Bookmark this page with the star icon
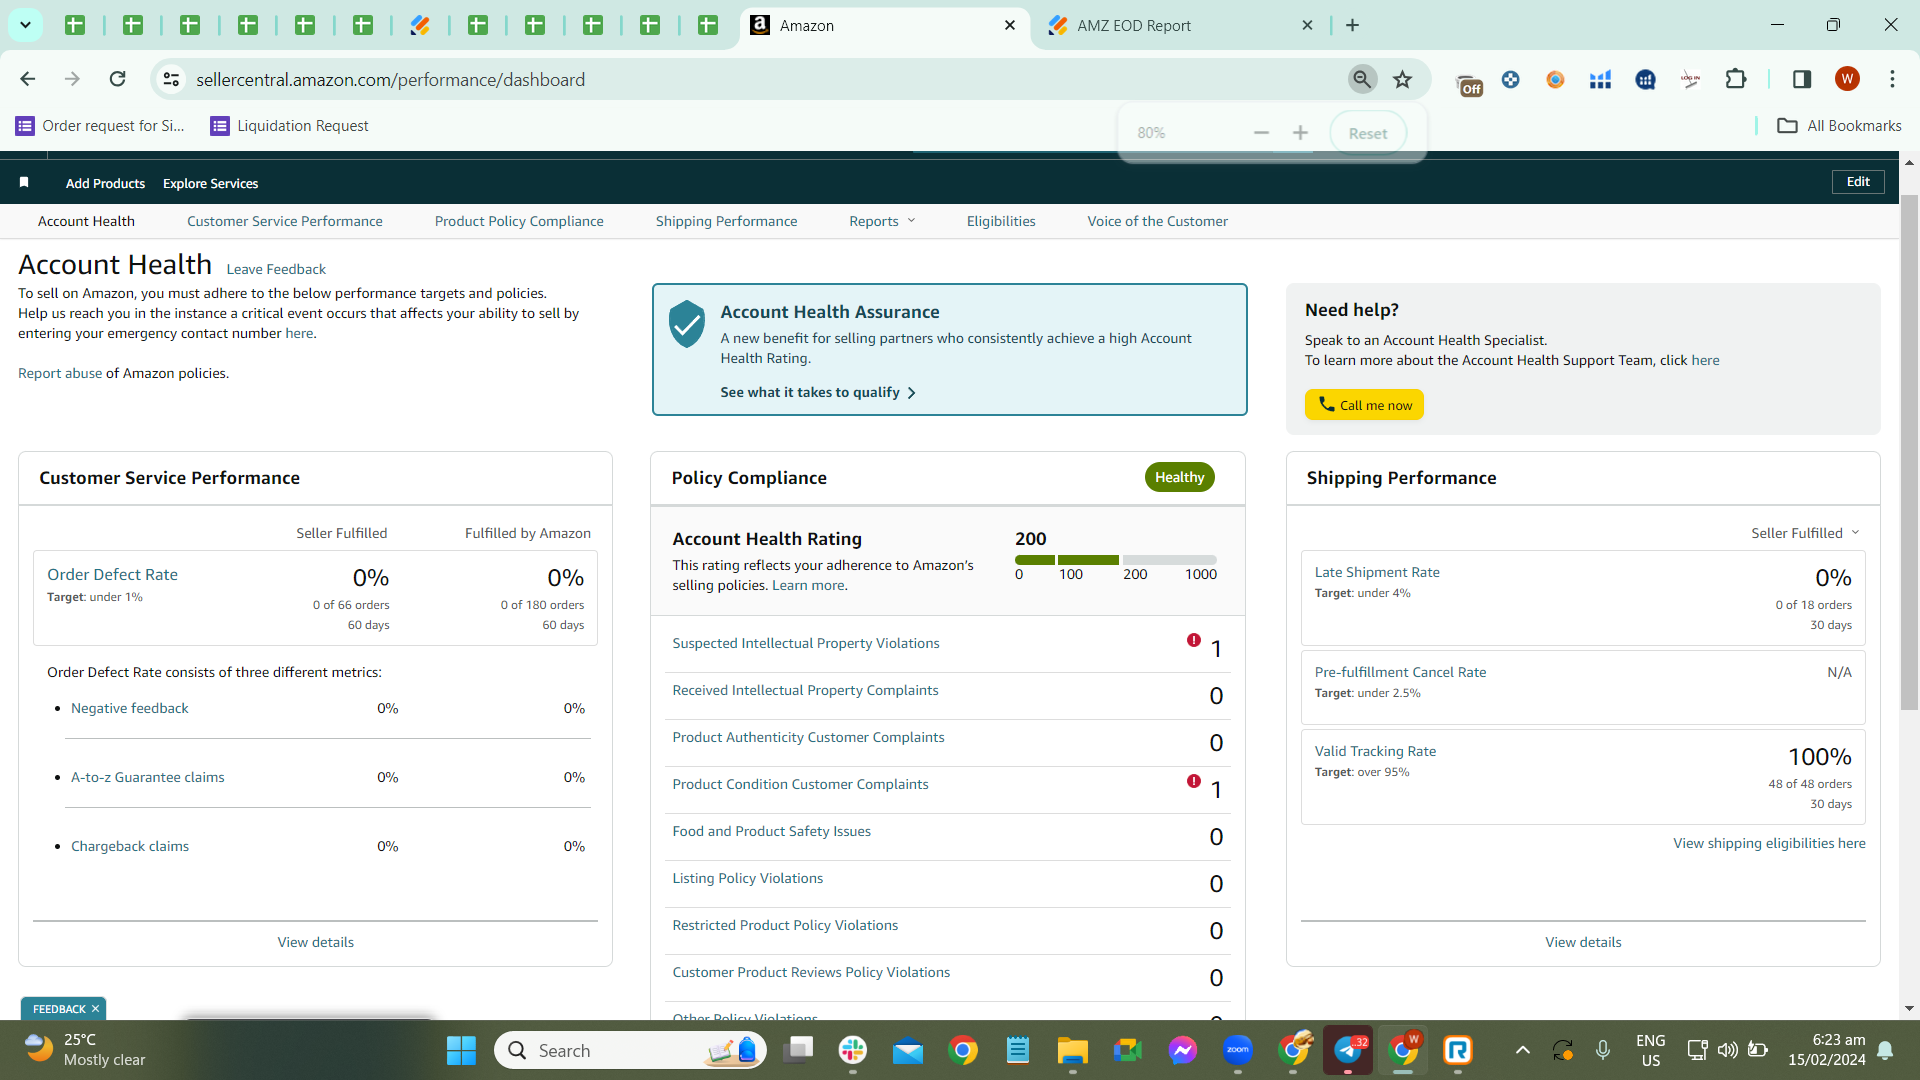 click(1403, 79)
